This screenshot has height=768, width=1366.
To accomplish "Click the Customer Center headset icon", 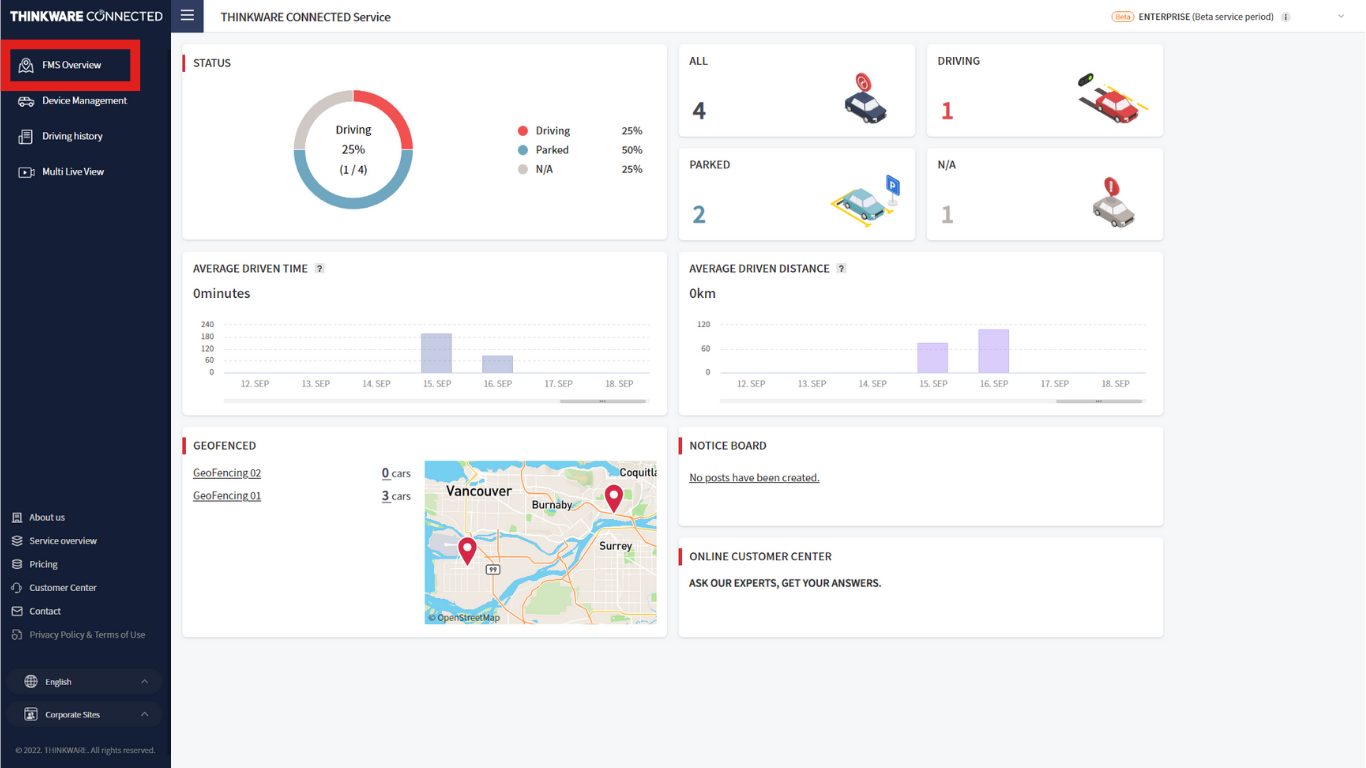I will tap(17, 588).
